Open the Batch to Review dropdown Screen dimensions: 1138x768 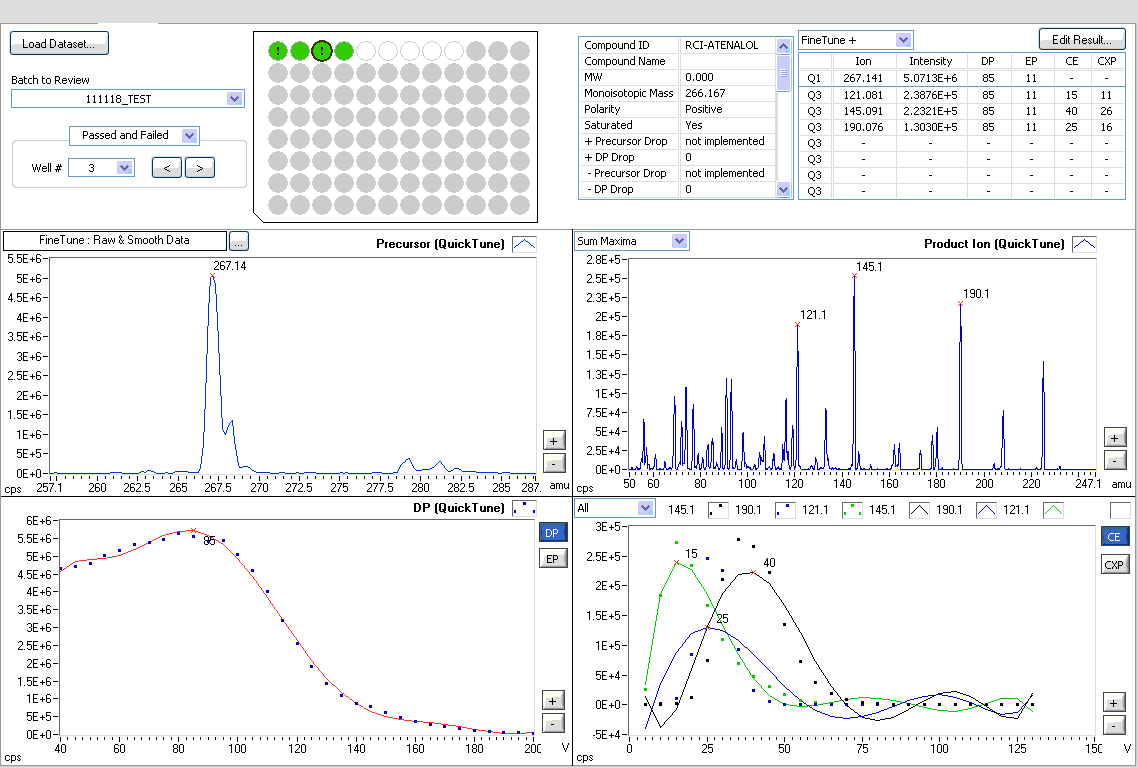[x=234, y=99]
